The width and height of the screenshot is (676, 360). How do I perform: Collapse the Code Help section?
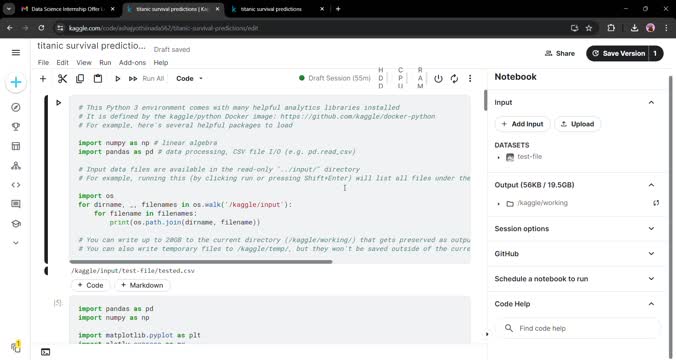(651, 304)
